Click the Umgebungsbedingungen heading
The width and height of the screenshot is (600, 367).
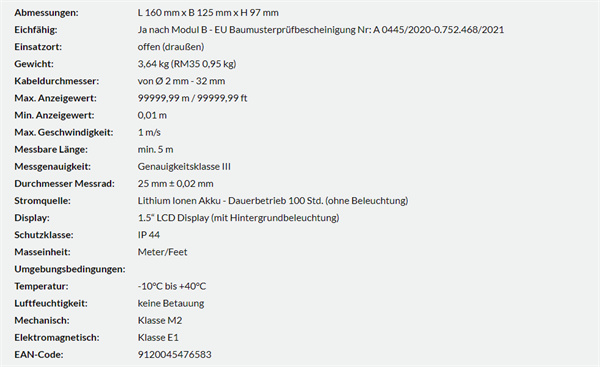tap(70, 269)
